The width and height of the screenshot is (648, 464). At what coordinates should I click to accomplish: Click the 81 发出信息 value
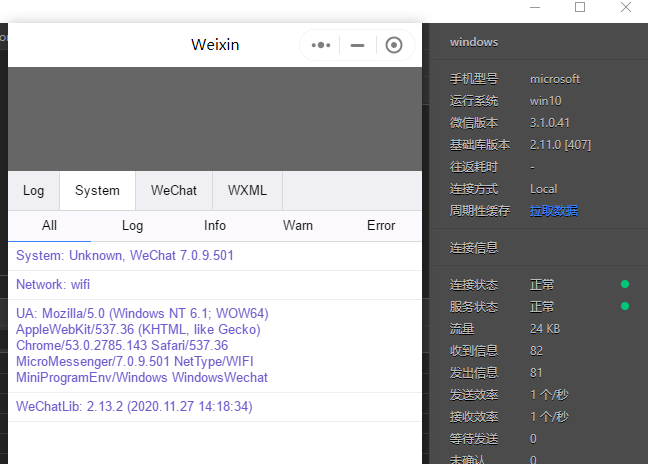point(536,373)
